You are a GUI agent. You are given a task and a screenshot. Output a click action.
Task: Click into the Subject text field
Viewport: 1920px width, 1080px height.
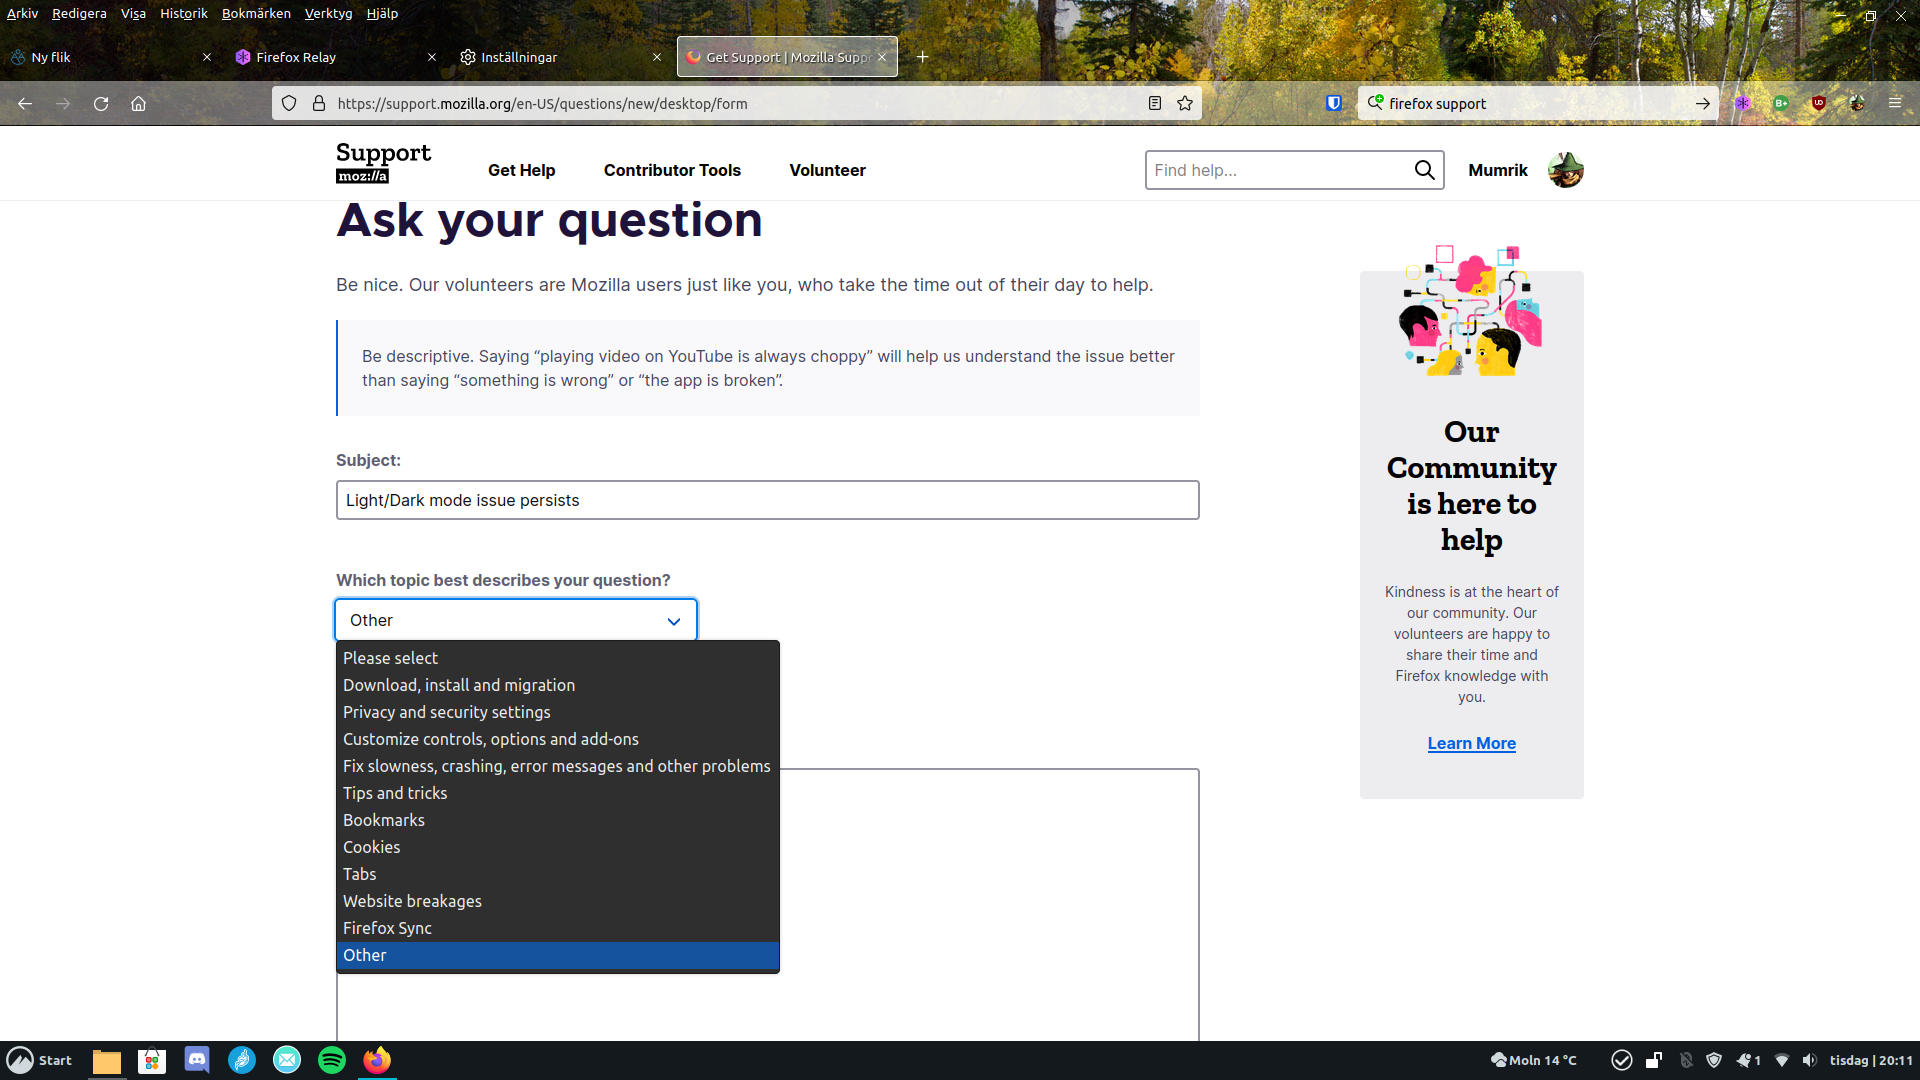point(767,500)
